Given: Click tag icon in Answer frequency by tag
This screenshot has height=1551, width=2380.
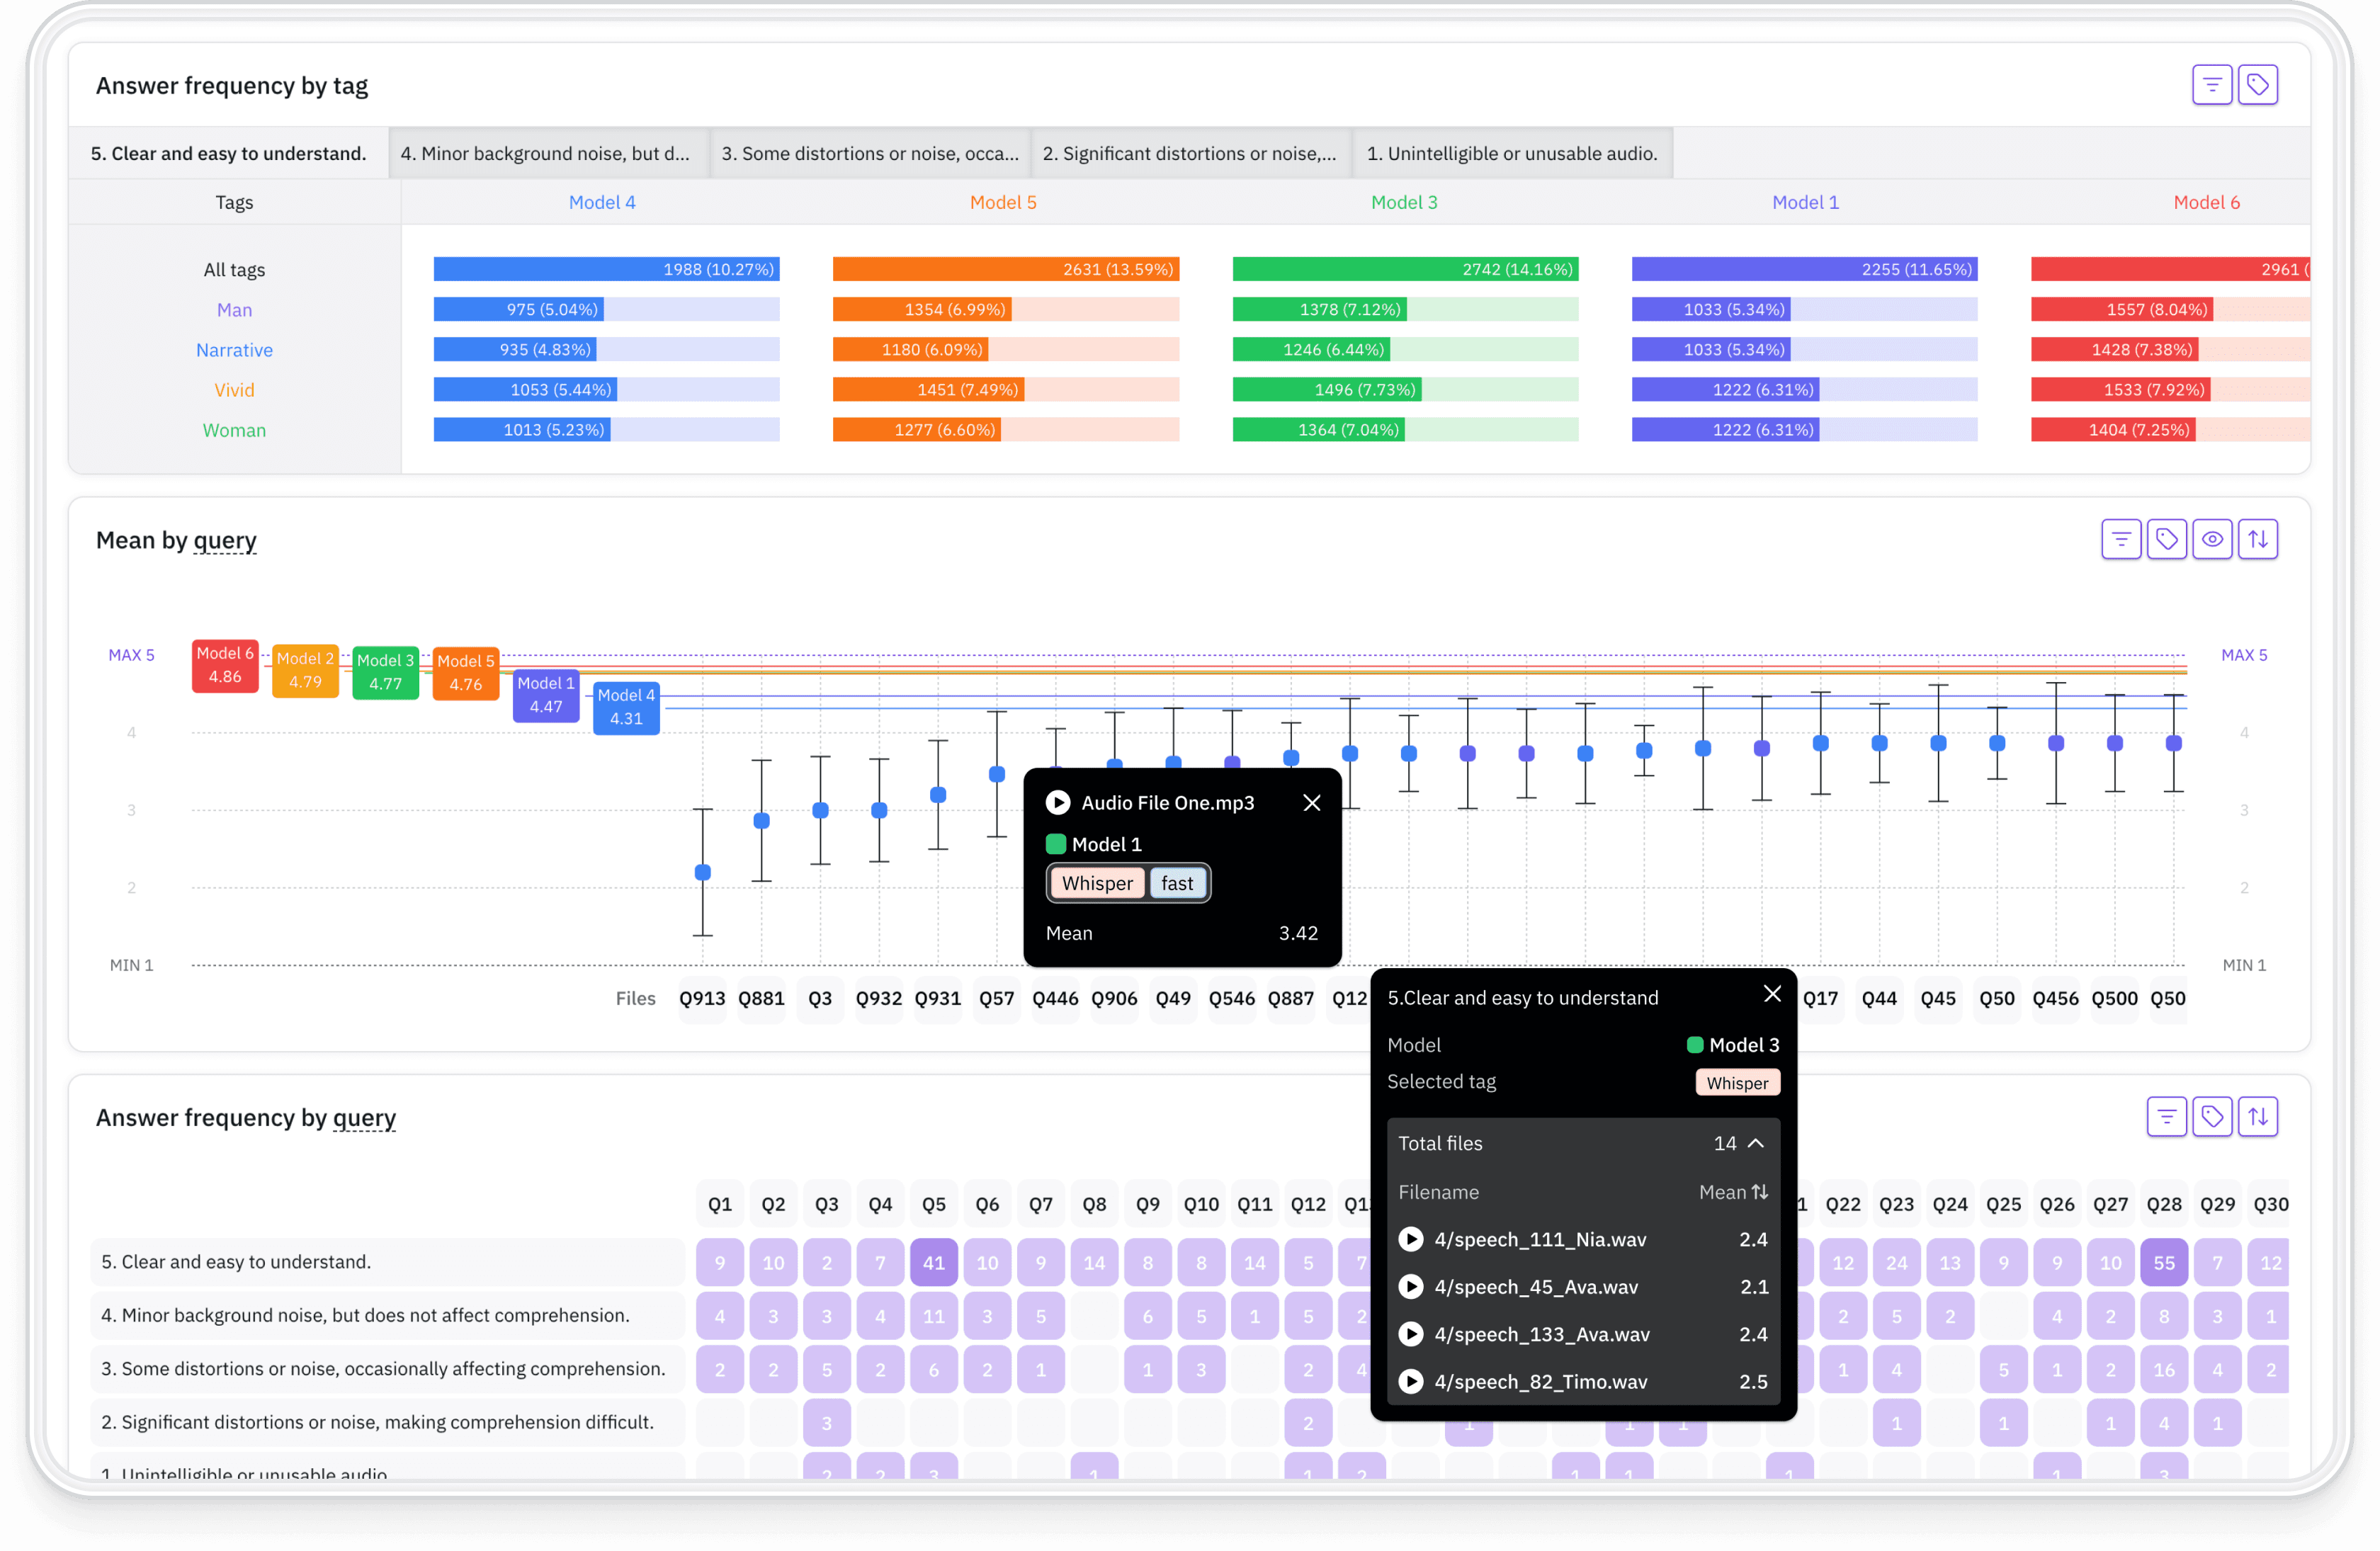Looking at the screenshot, I should [x=2257, y=85].
